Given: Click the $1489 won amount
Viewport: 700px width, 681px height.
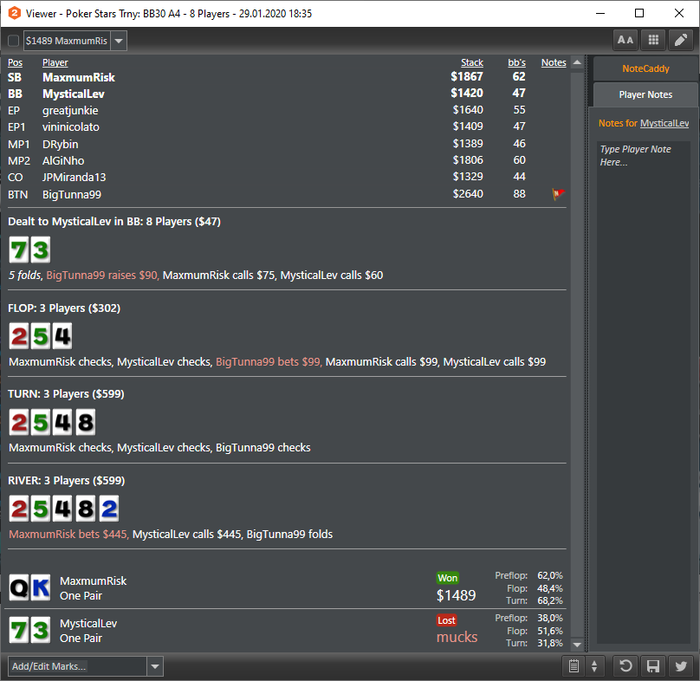Looking at the screenshot, I should 456,595.
